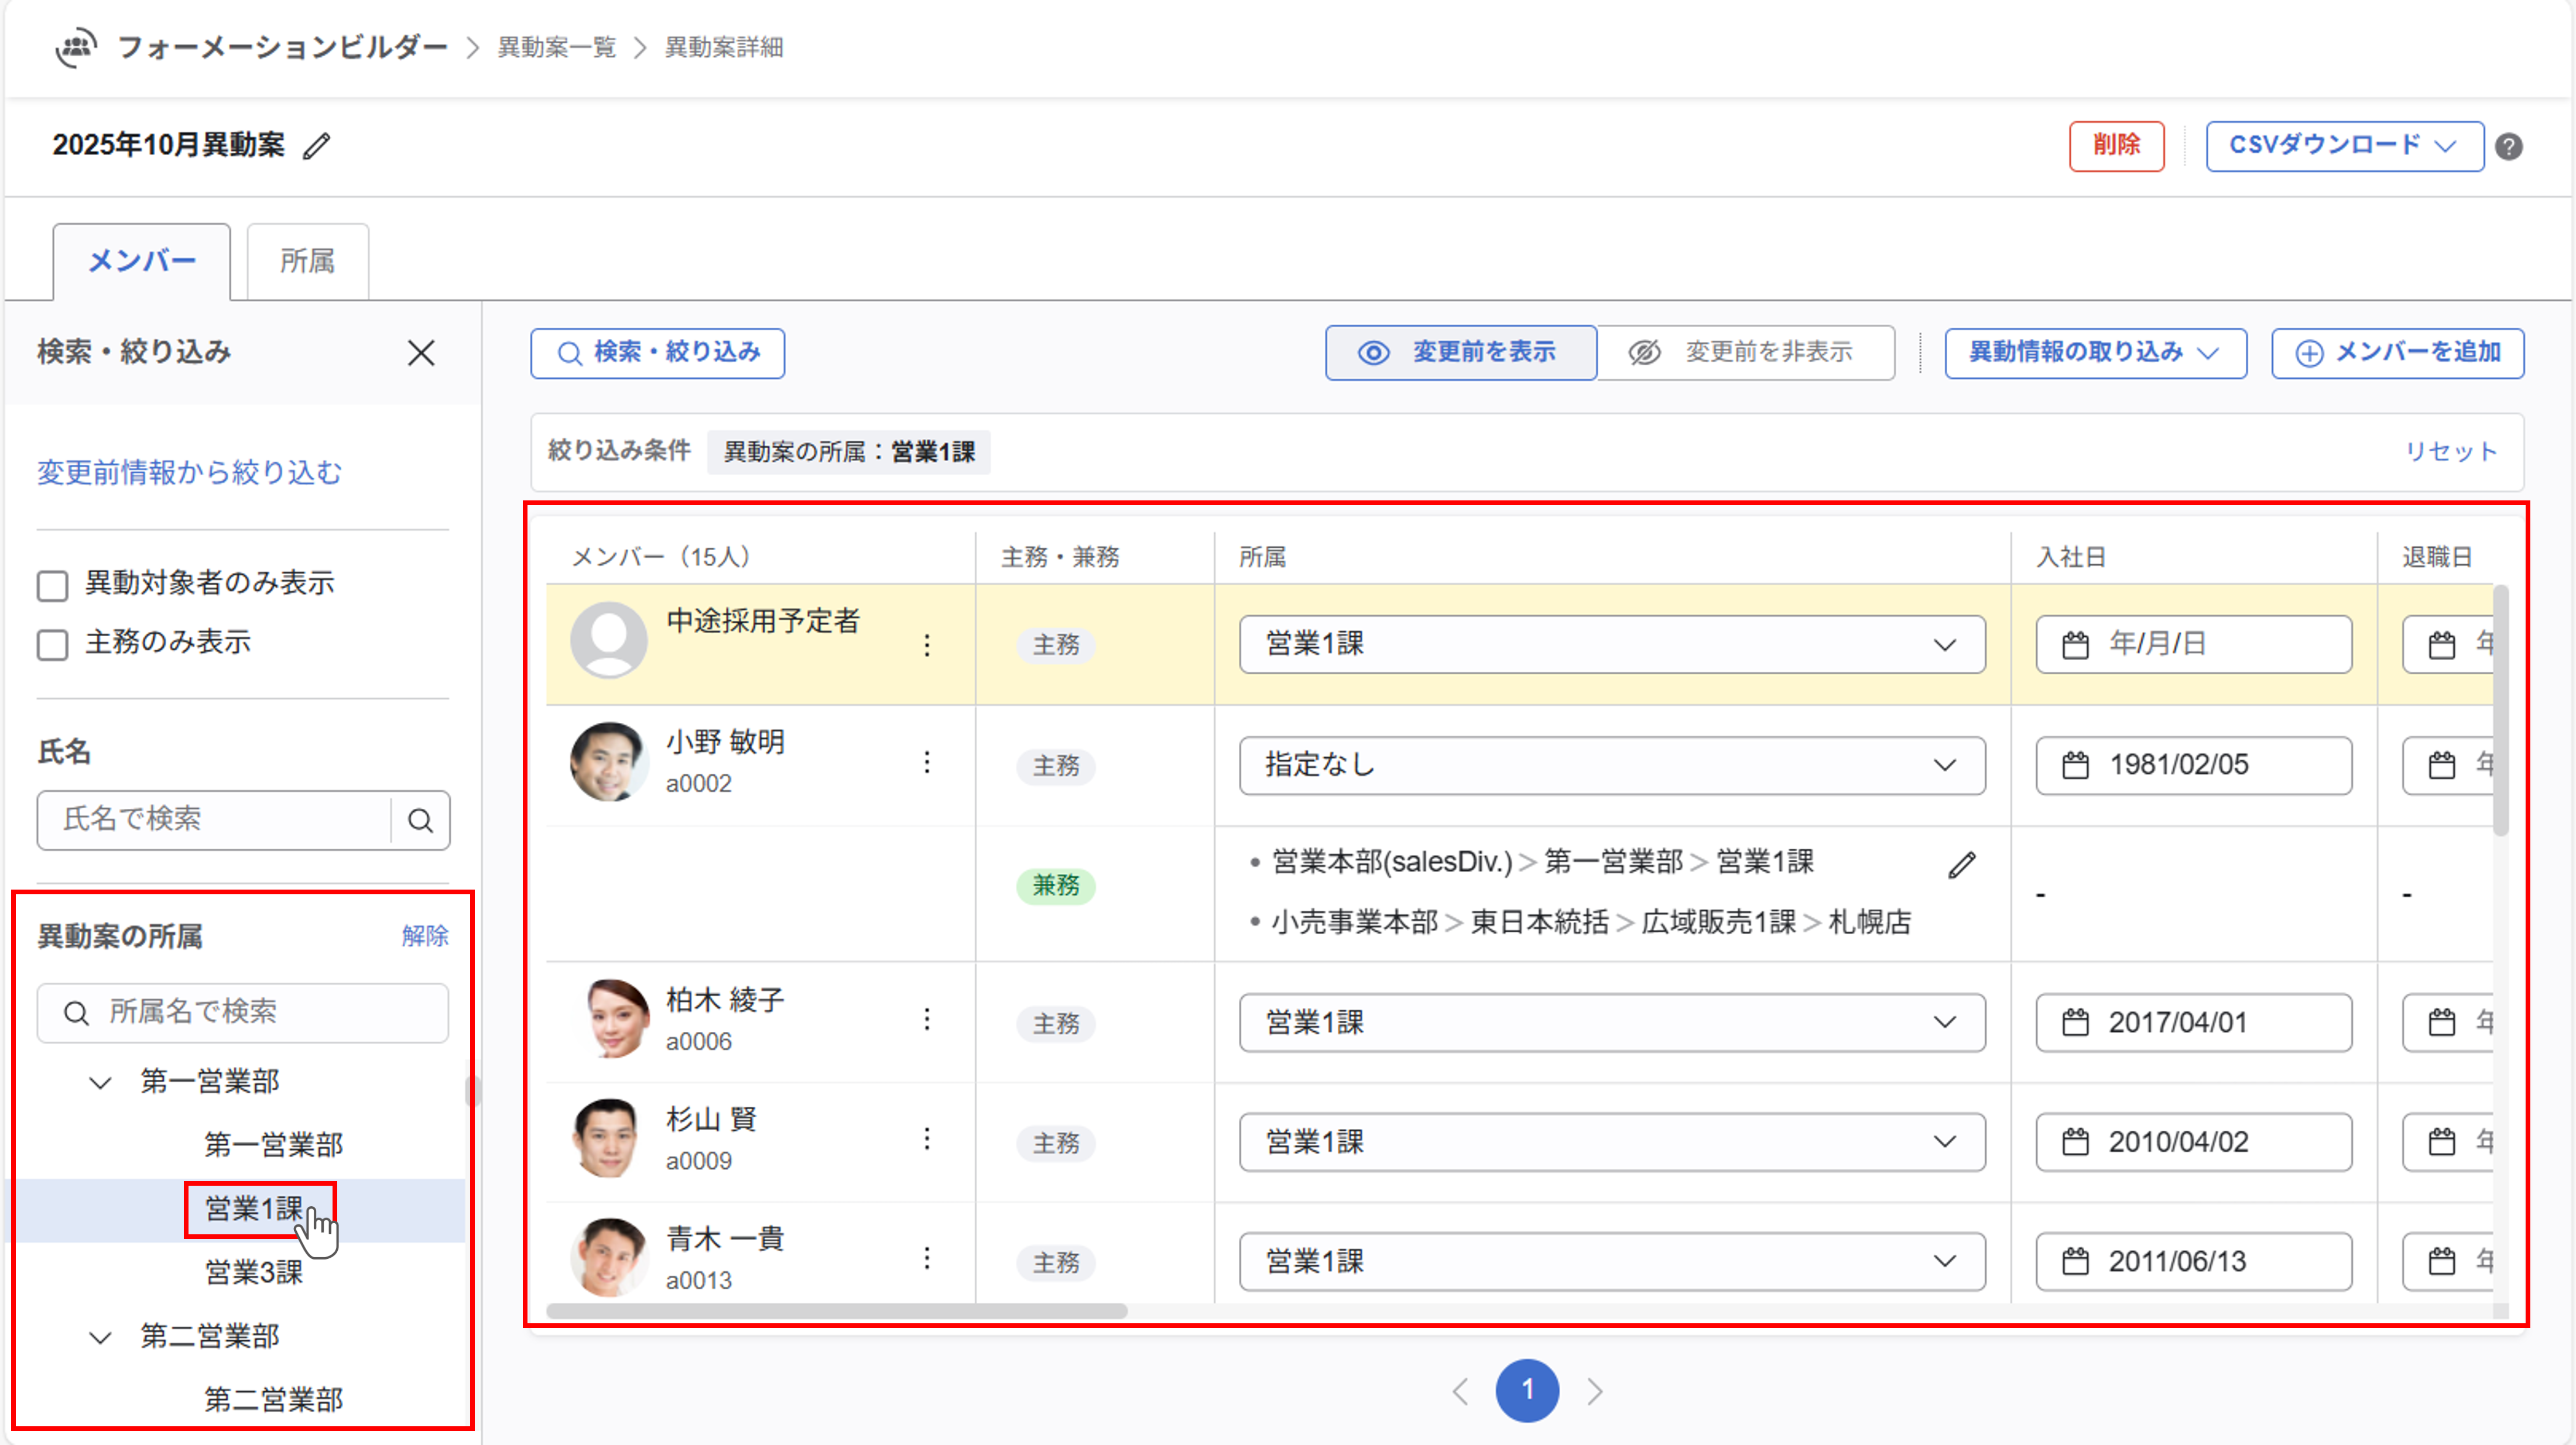Check 異動対象者のみ表示 checkbox
Screen dimensions: 2576x1445
click(x=52, y=585)
